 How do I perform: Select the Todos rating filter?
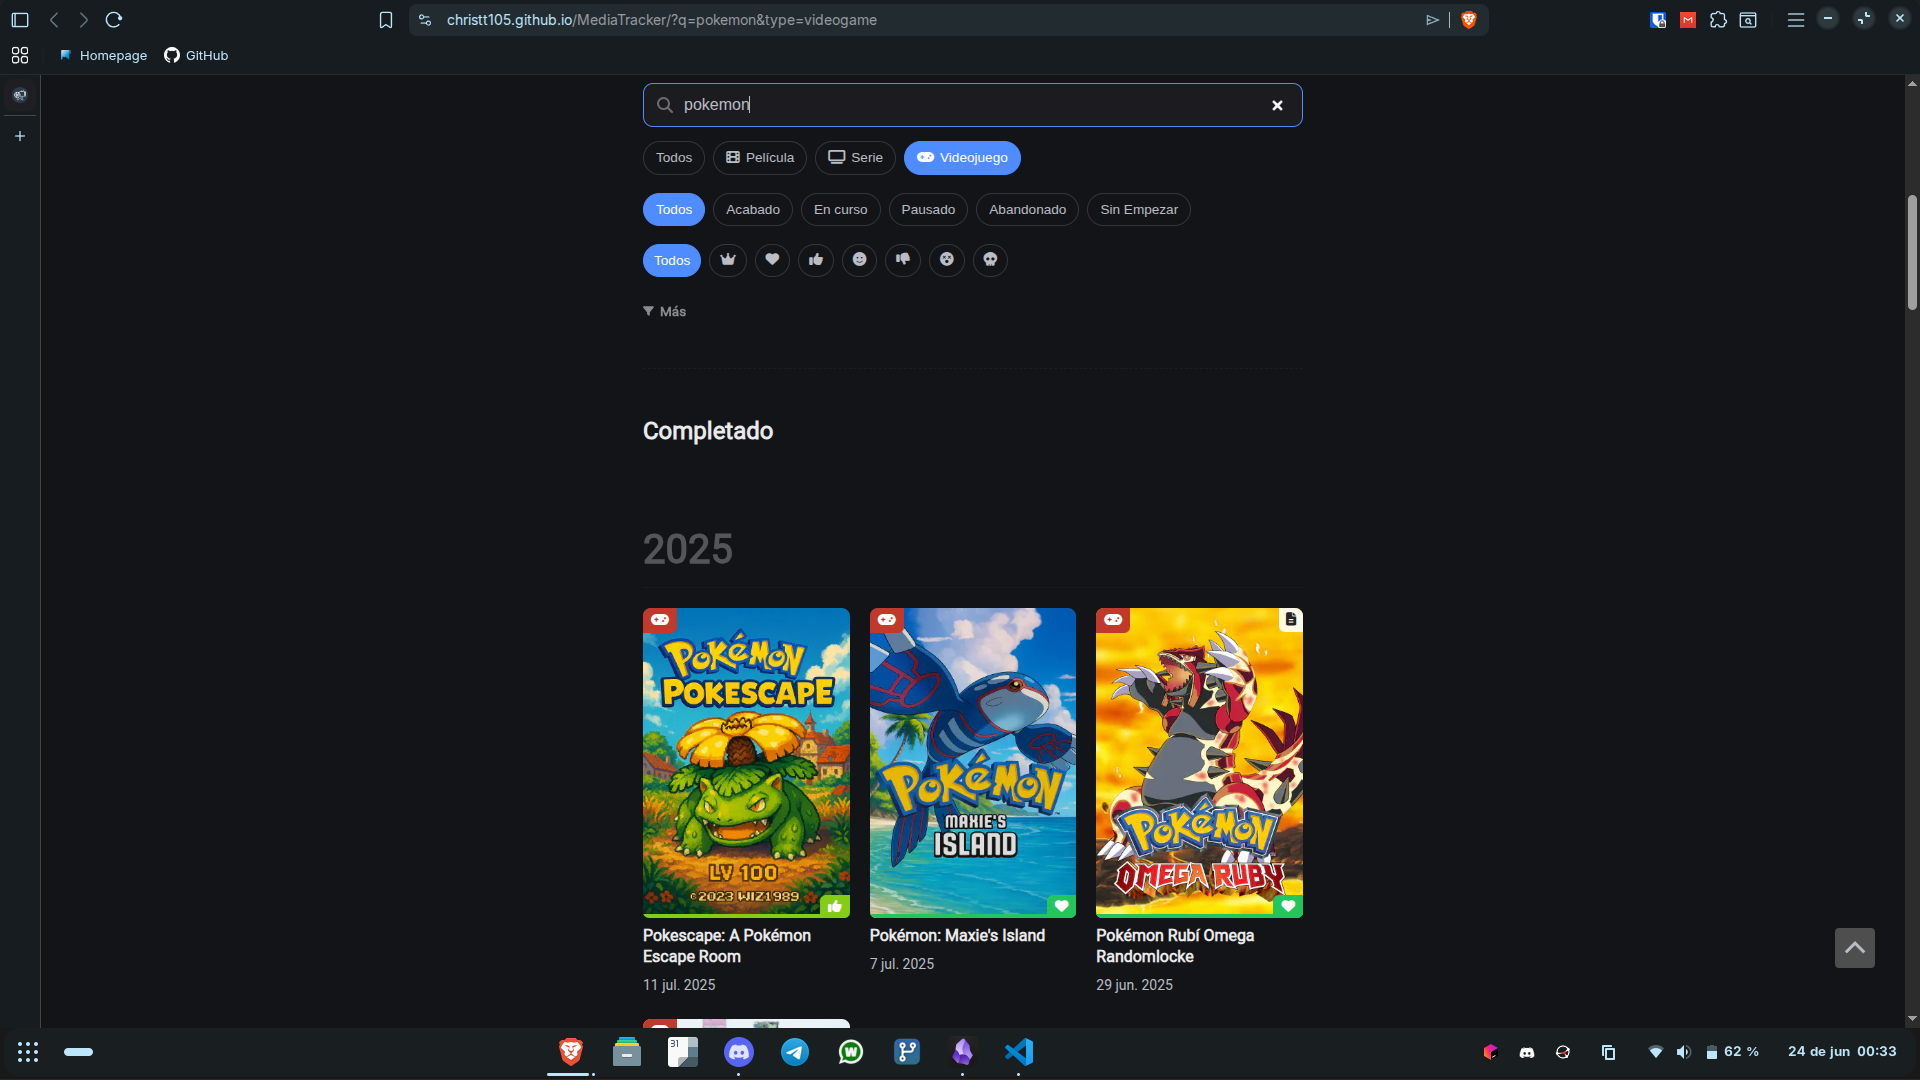click(672, 261)
